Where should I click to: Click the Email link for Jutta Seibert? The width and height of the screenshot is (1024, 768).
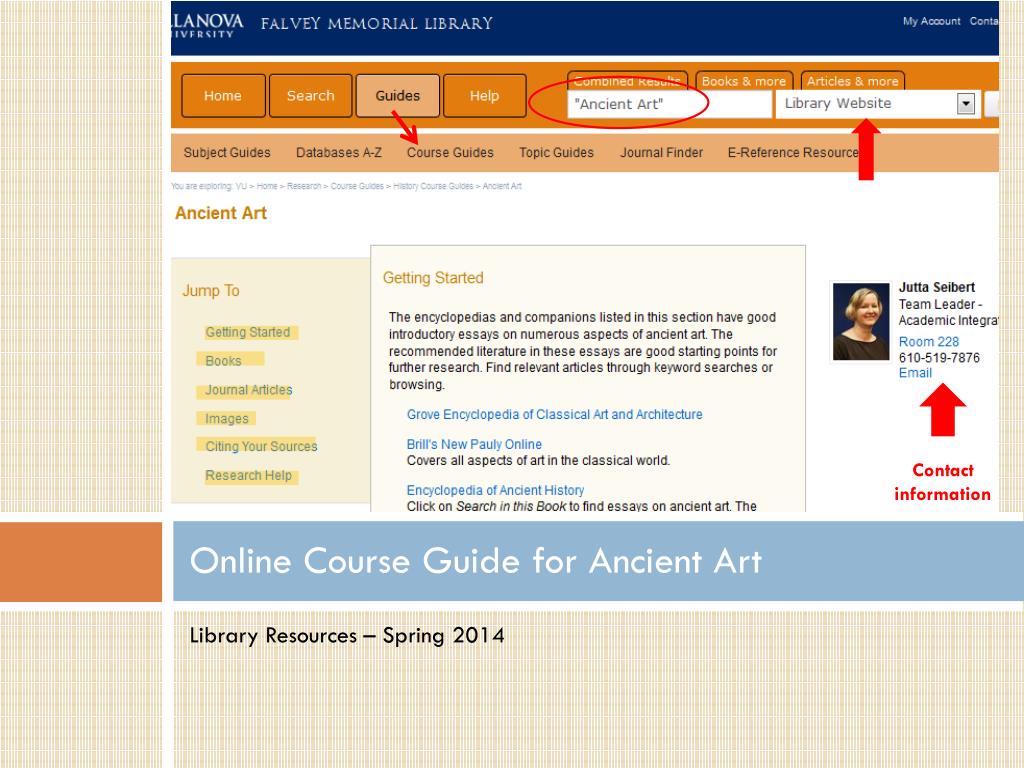tap(915, 373)
